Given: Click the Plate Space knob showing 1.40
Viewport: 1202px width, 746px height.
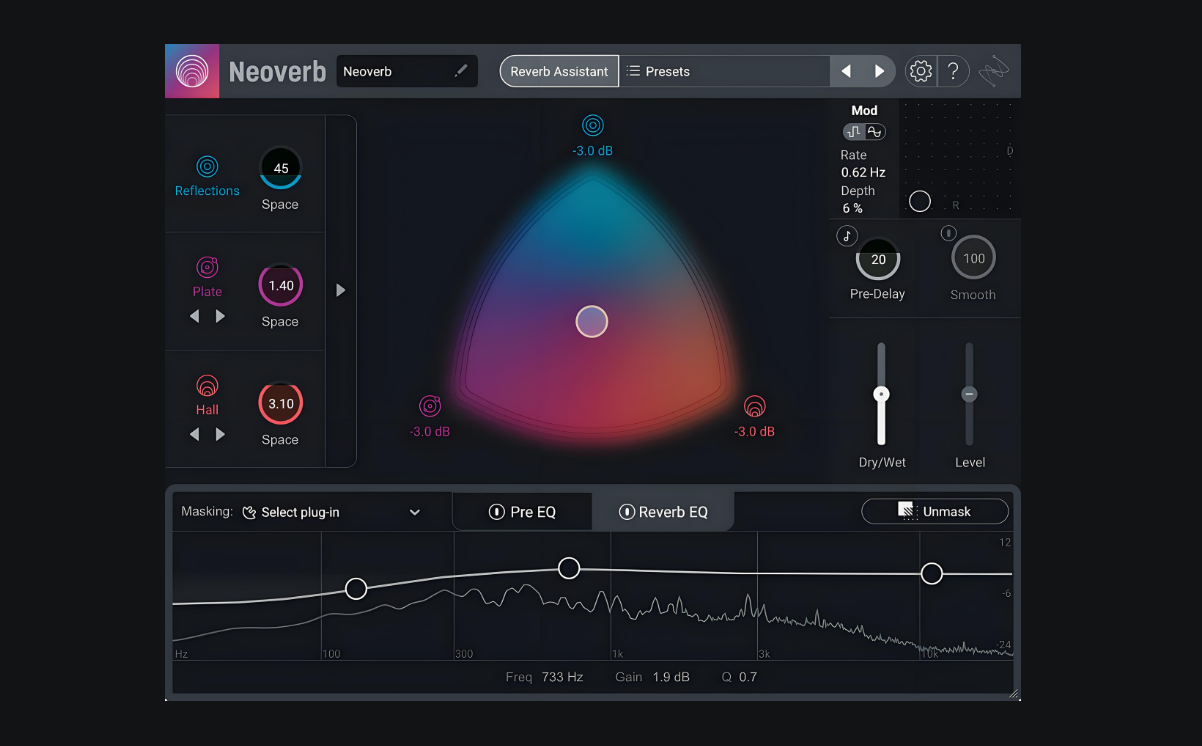Looking at the screenshot, I should click(x=281, y=285).
